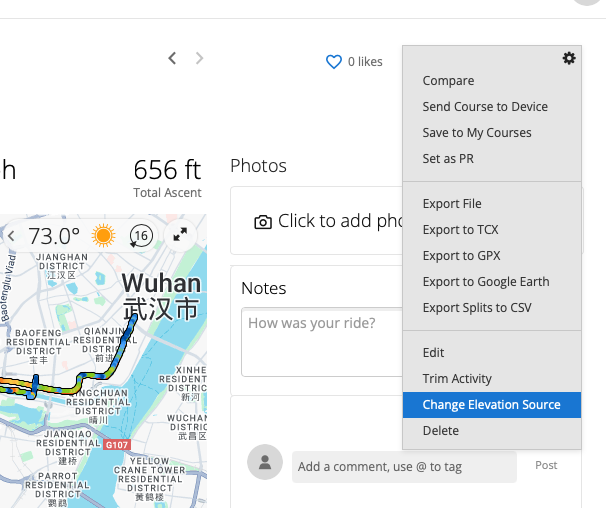Click the add a comment field
This screenshot has height=508, width=606.
(x=404, y=467)
